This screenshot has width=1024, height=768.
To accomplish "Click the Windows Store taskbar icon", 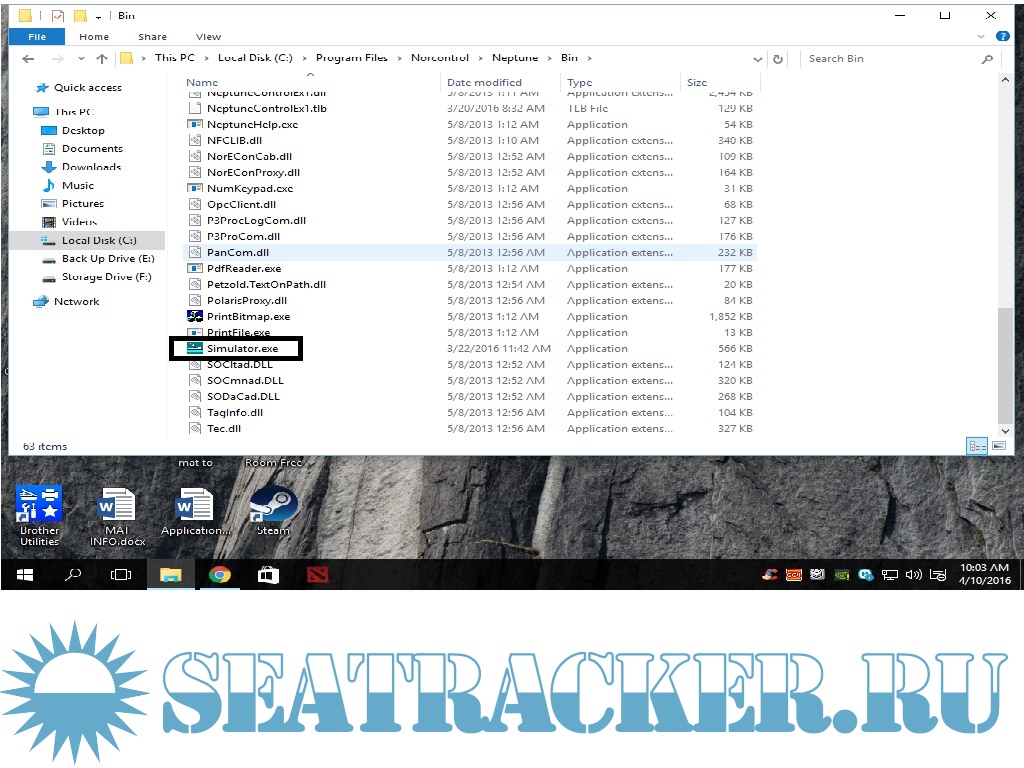I will [268, 575].
